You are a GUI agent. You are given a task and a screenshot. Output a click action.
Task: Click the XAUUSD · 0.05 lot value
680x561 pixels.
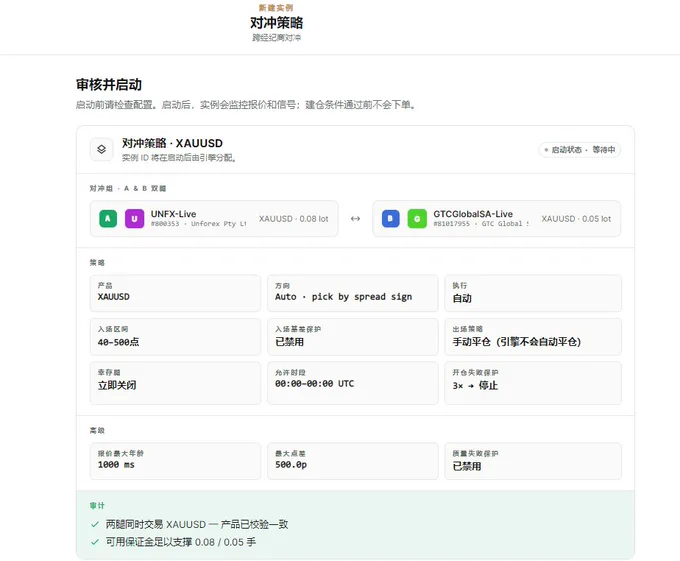pos(576,219)
